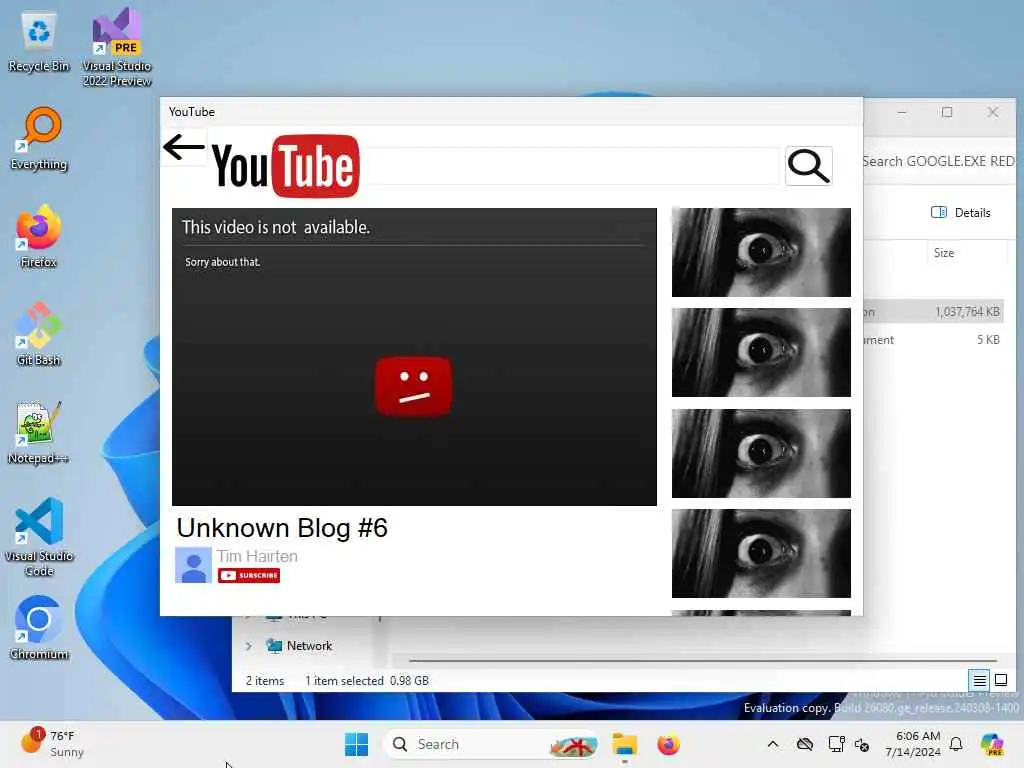Select Network in File Explorer navigation pane
Viewport: 1024px width, 768px height.
point(300,646)
